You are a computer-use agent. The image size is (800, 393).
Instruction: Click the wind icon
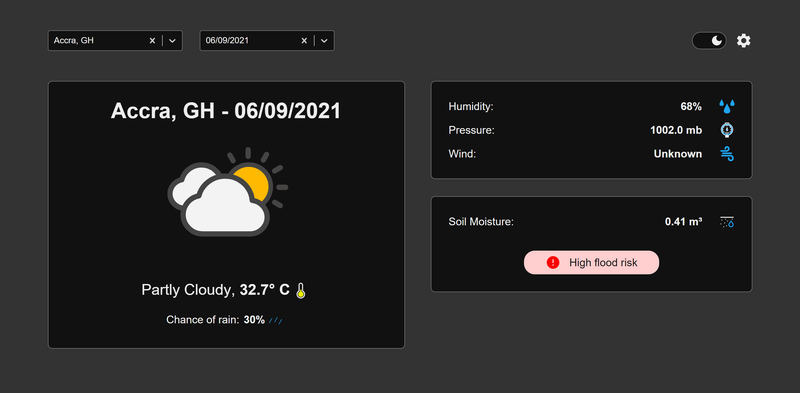(x=727, y=154)
